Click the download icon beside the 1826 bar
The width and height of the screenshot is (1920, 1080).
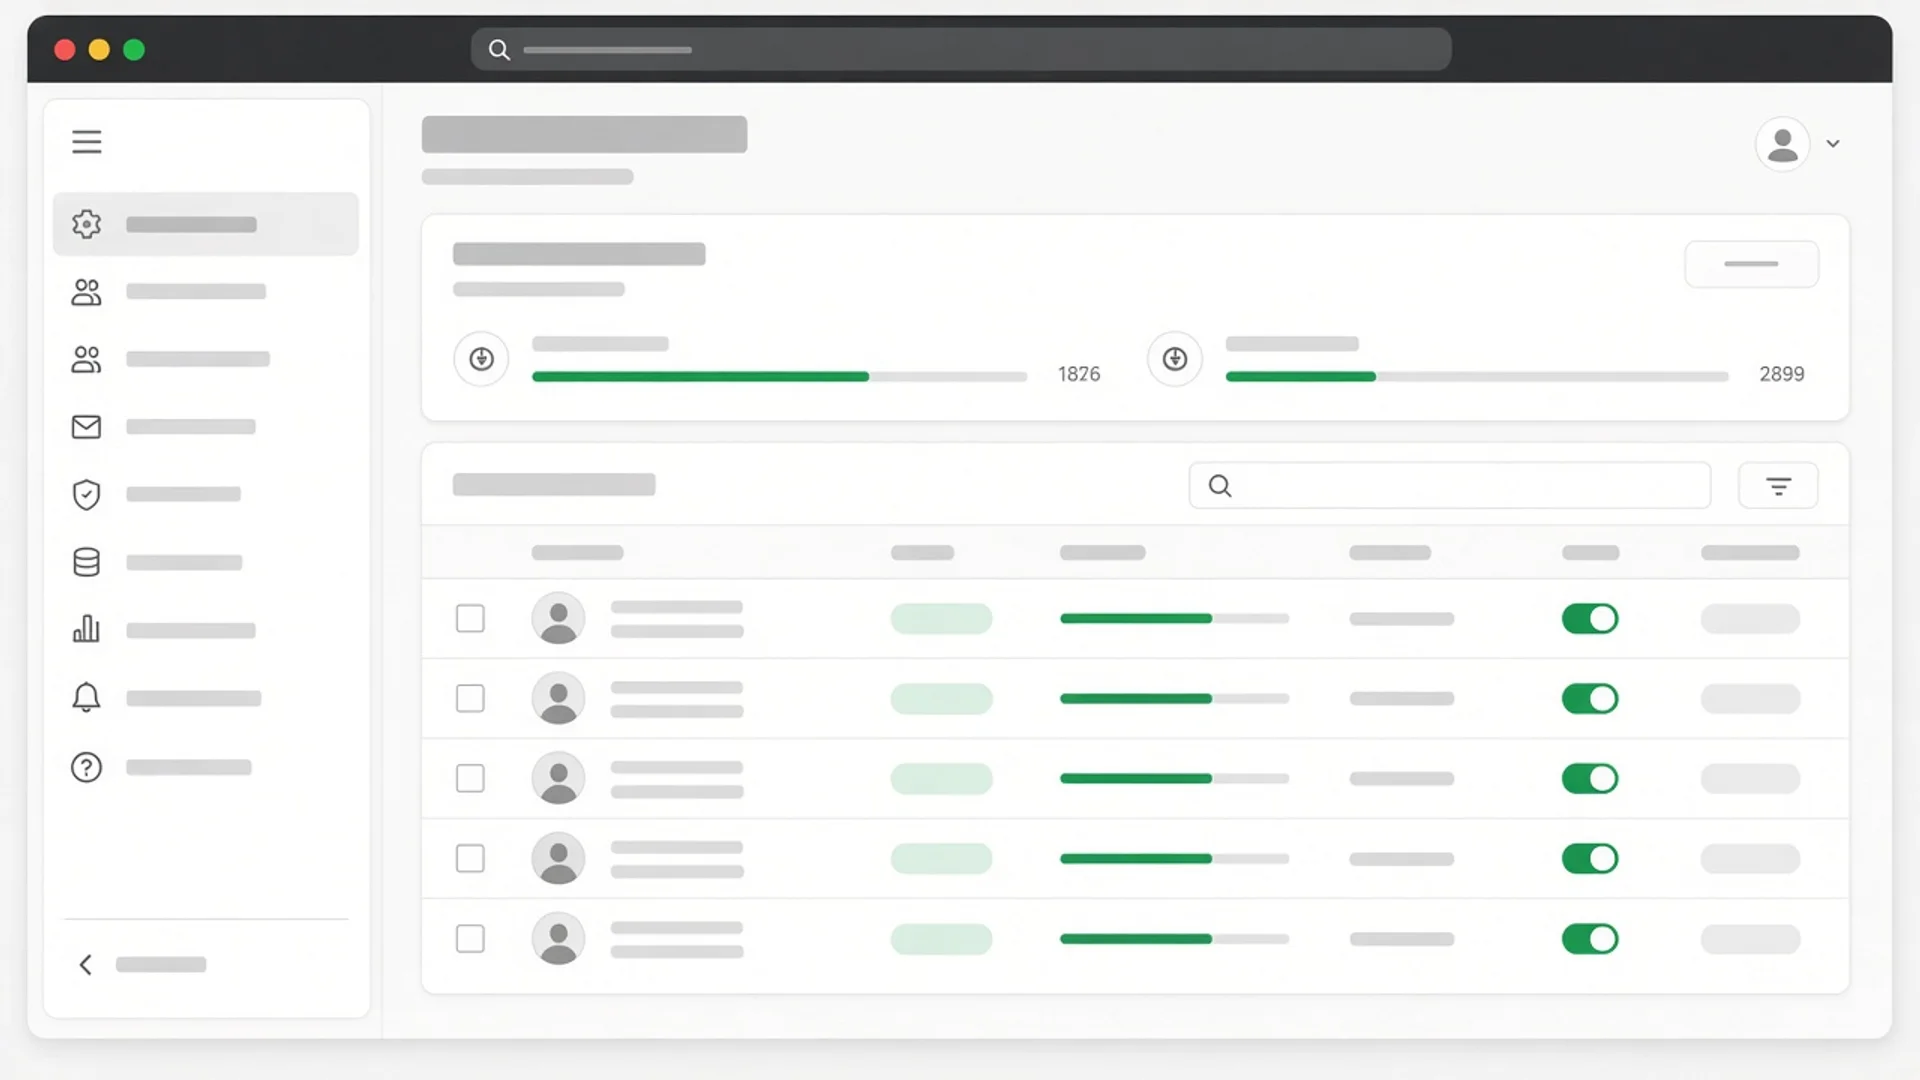[481, 358]
